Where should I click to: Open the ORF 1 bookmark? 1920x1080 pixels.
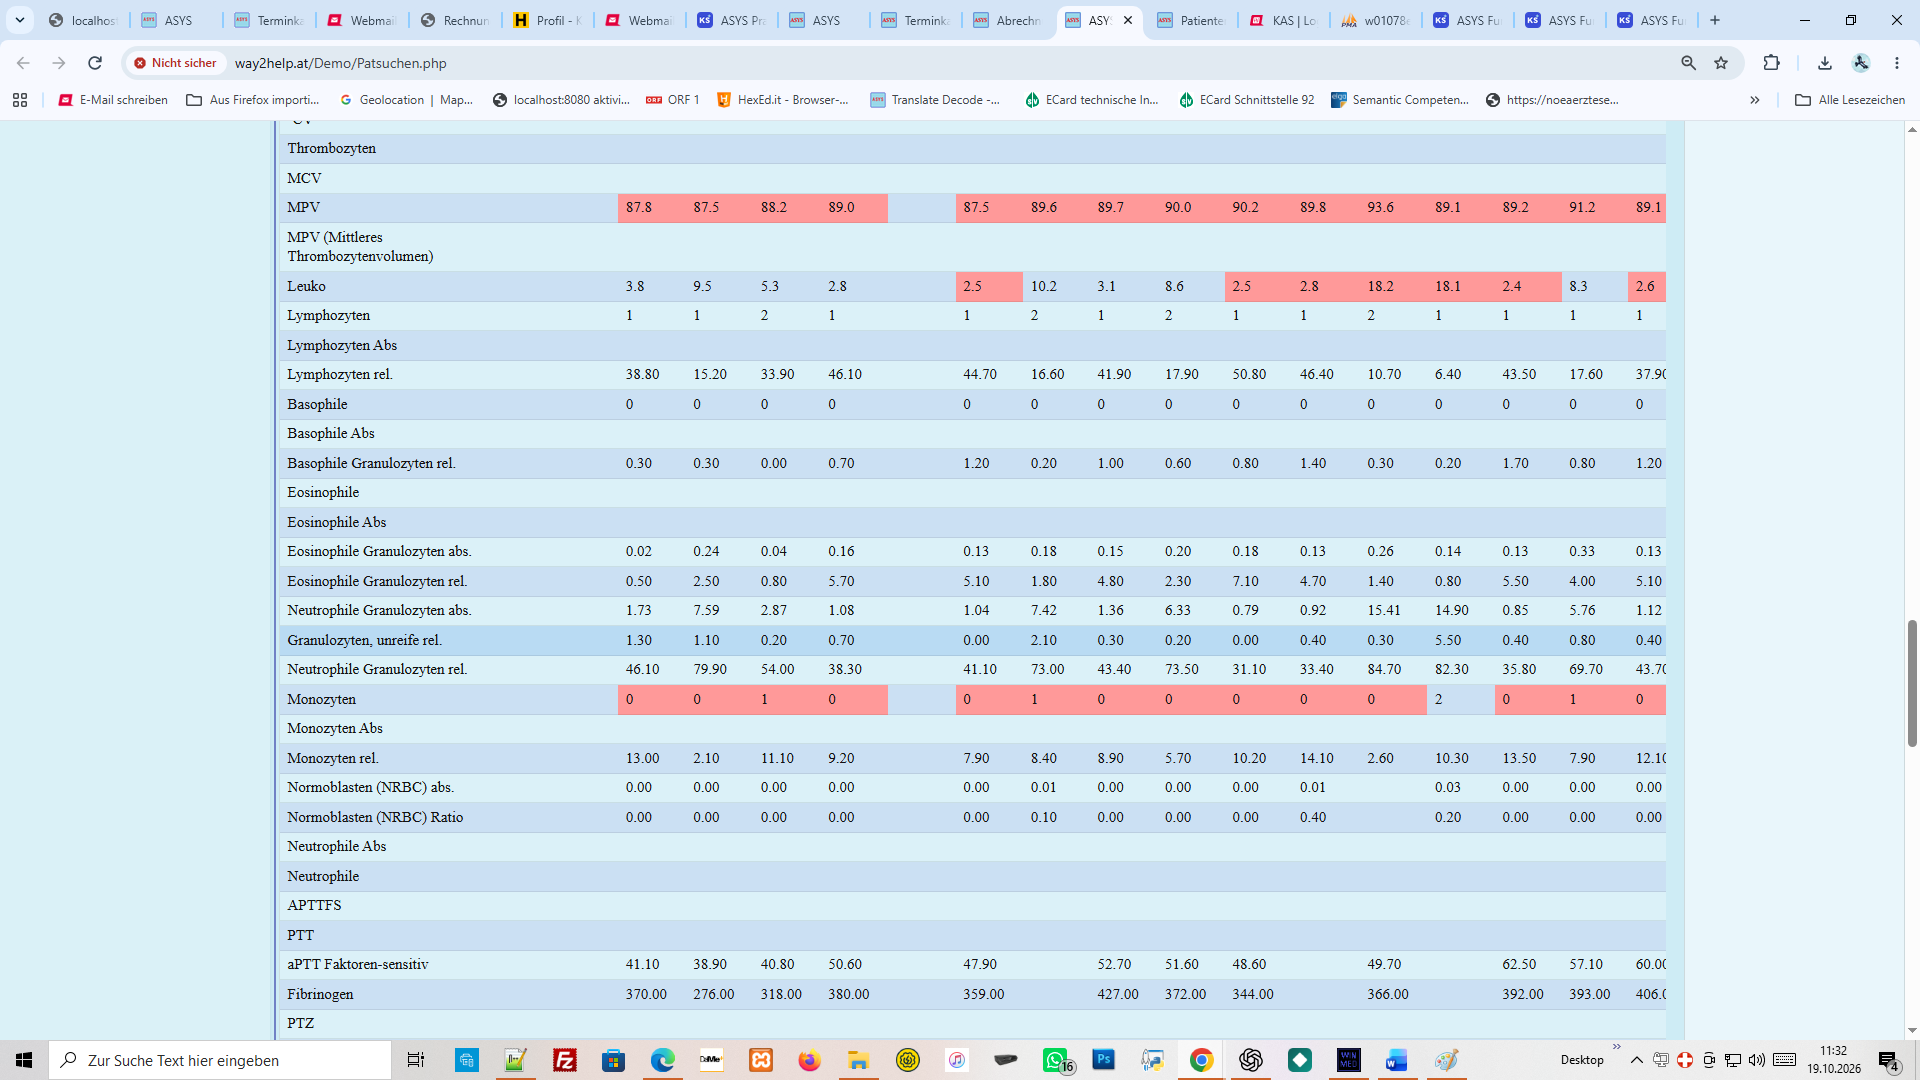point(672,100)
